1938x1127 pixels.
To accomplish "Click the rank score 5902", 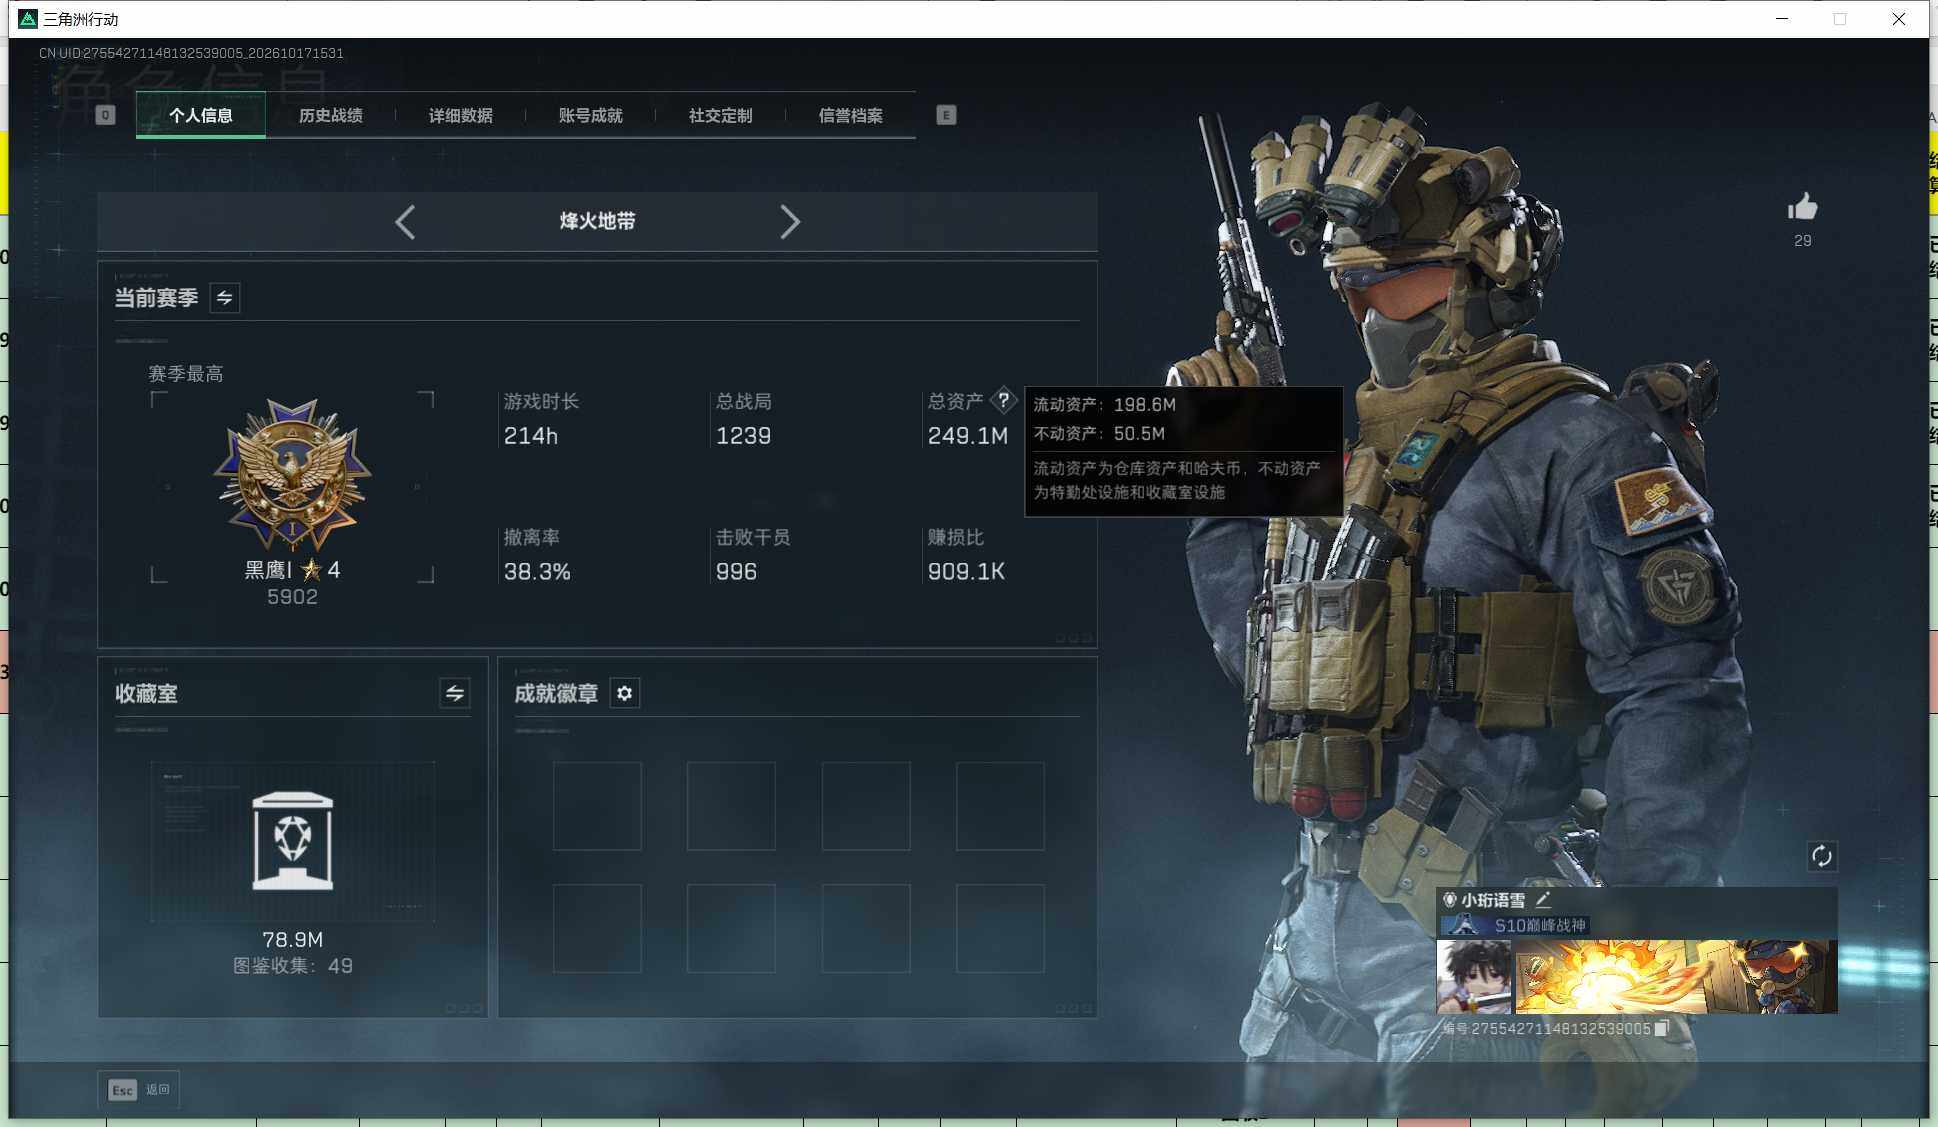I will [292, 597].
